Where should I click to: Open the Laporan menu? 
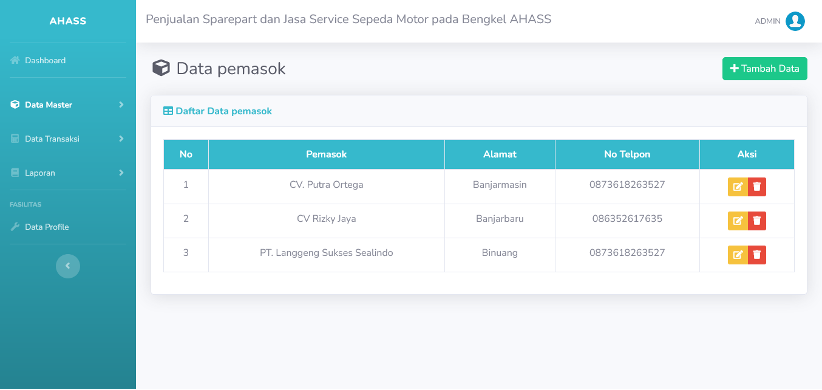pos(68,173)
